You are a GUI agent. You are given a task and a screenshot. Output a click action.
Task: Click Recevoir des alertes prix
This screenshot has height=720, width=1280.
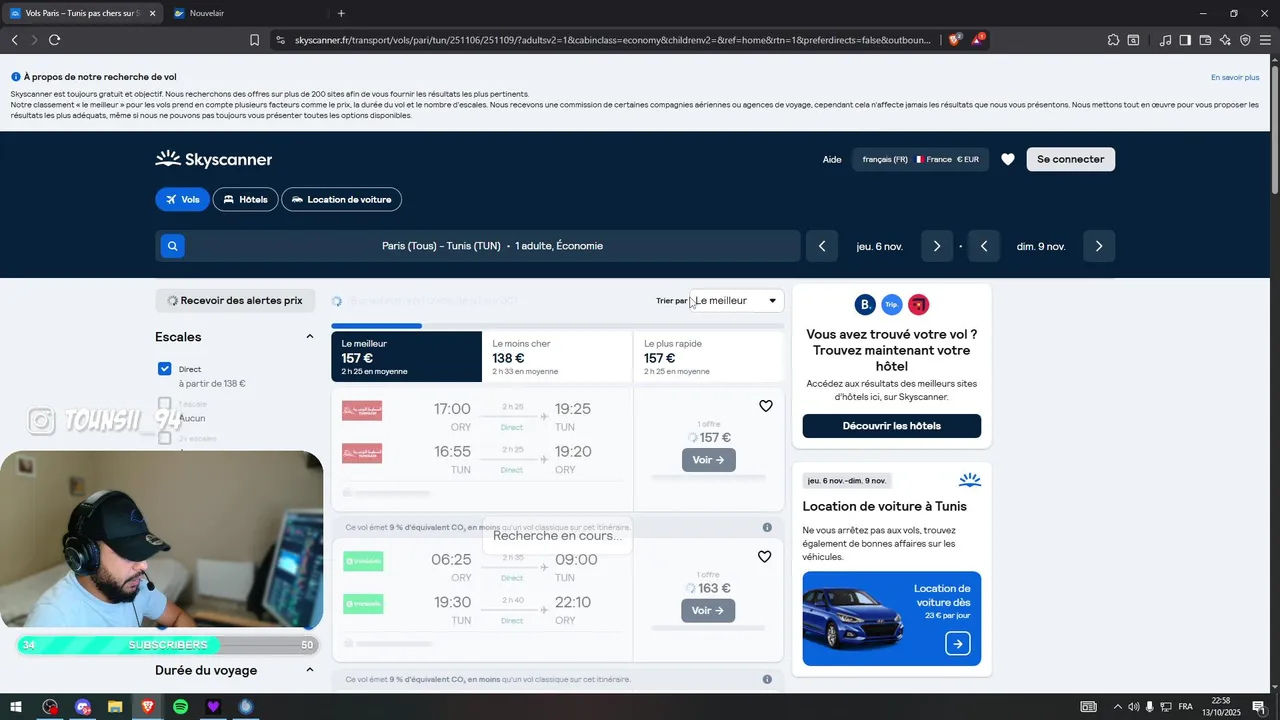coord(235,300)
